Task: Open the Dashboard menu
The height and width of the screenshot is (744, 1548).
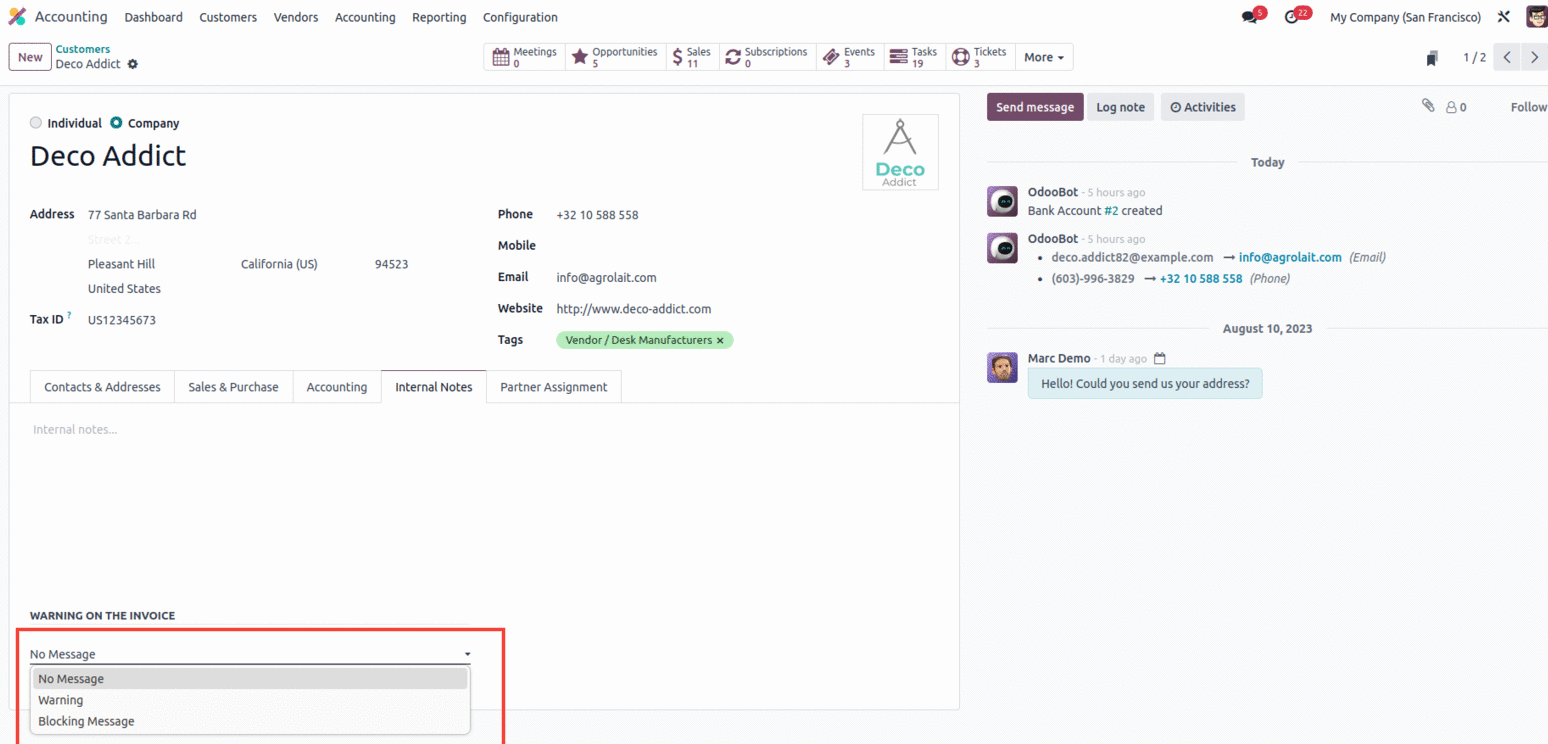Action: point(154,17)
